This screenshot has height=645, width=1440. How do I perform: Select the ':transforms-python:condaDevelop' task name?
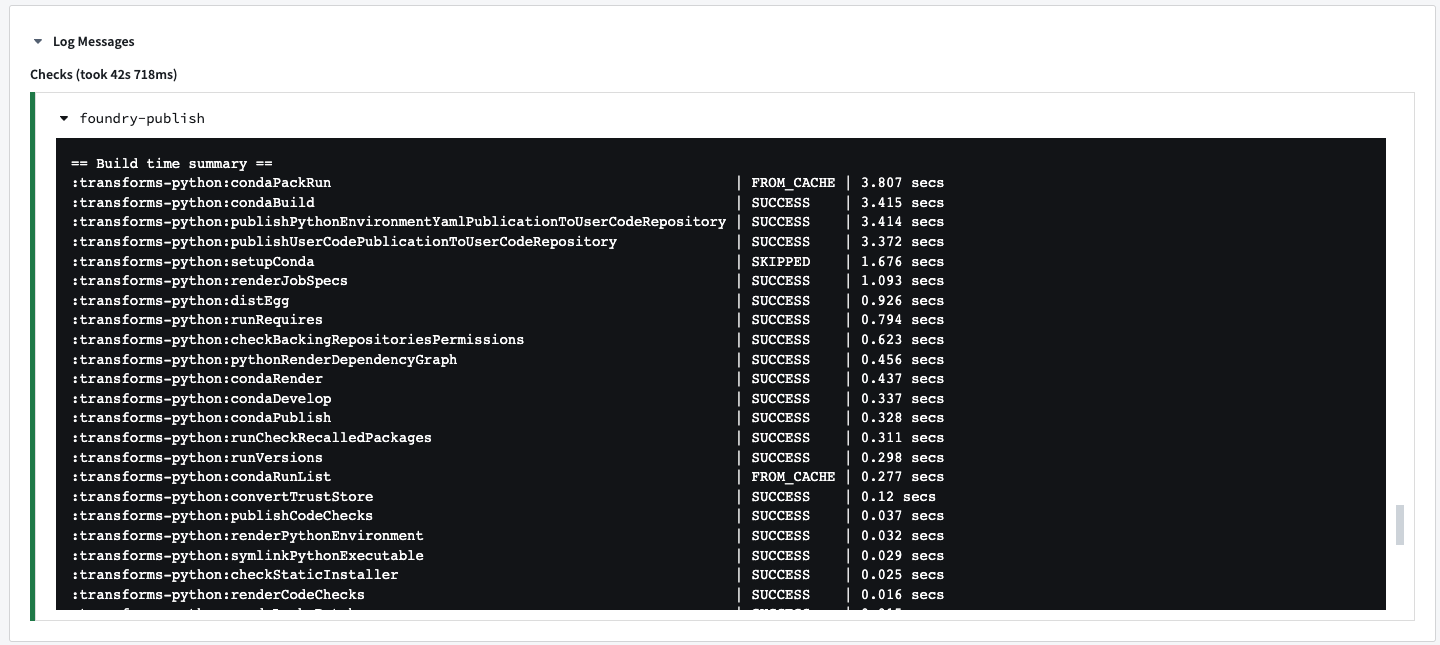pos(201,399)
